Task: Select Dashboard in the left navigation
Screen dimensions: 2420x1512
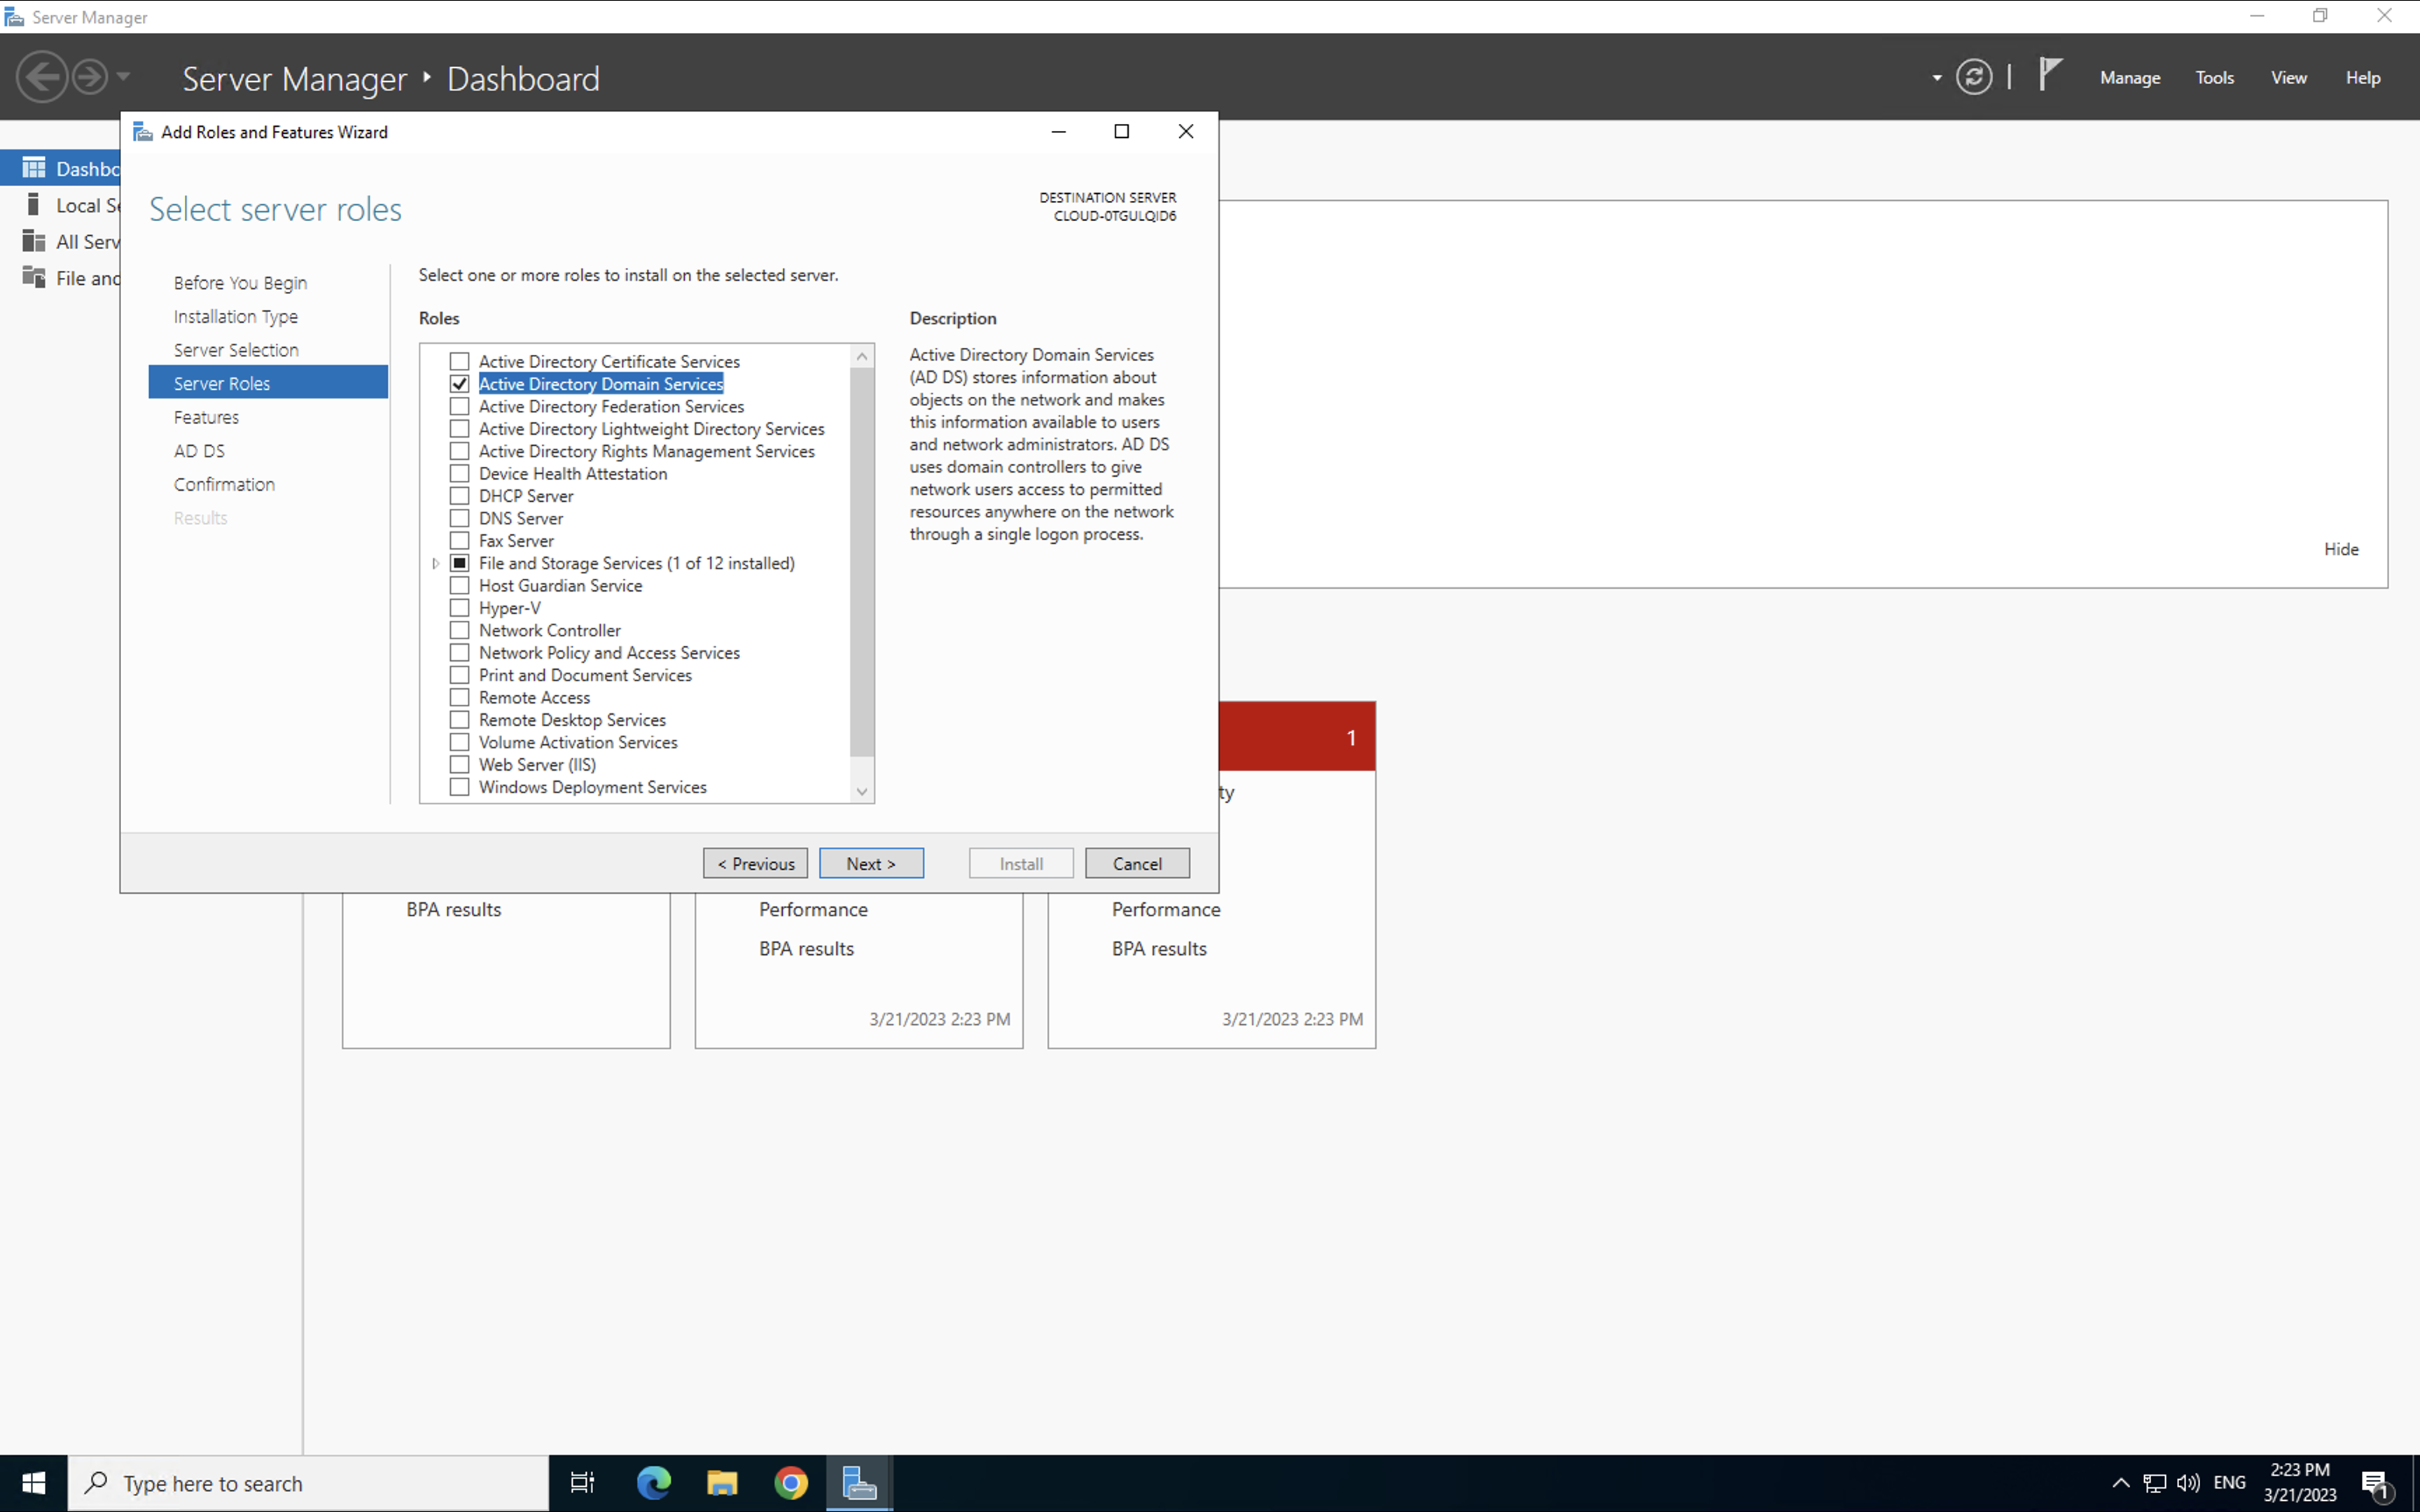Action: (60, 168)
